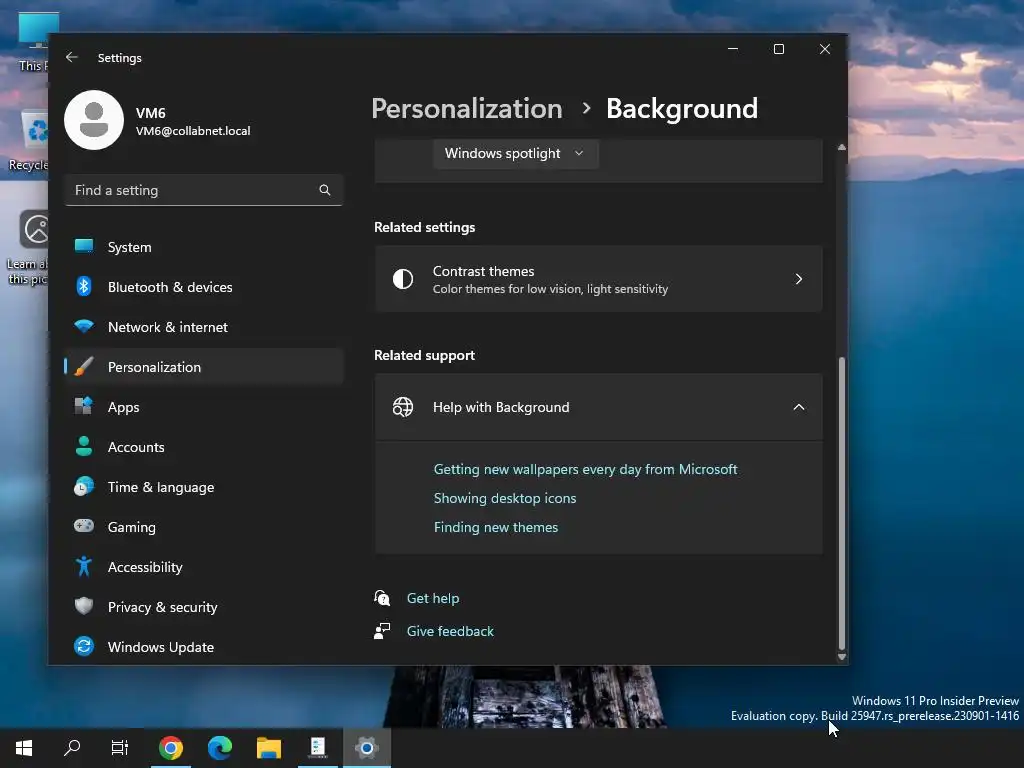Viewport: 1024px width, 768px height.
Task: Click the Apps icon in sidebar
Action: point(84,406)
